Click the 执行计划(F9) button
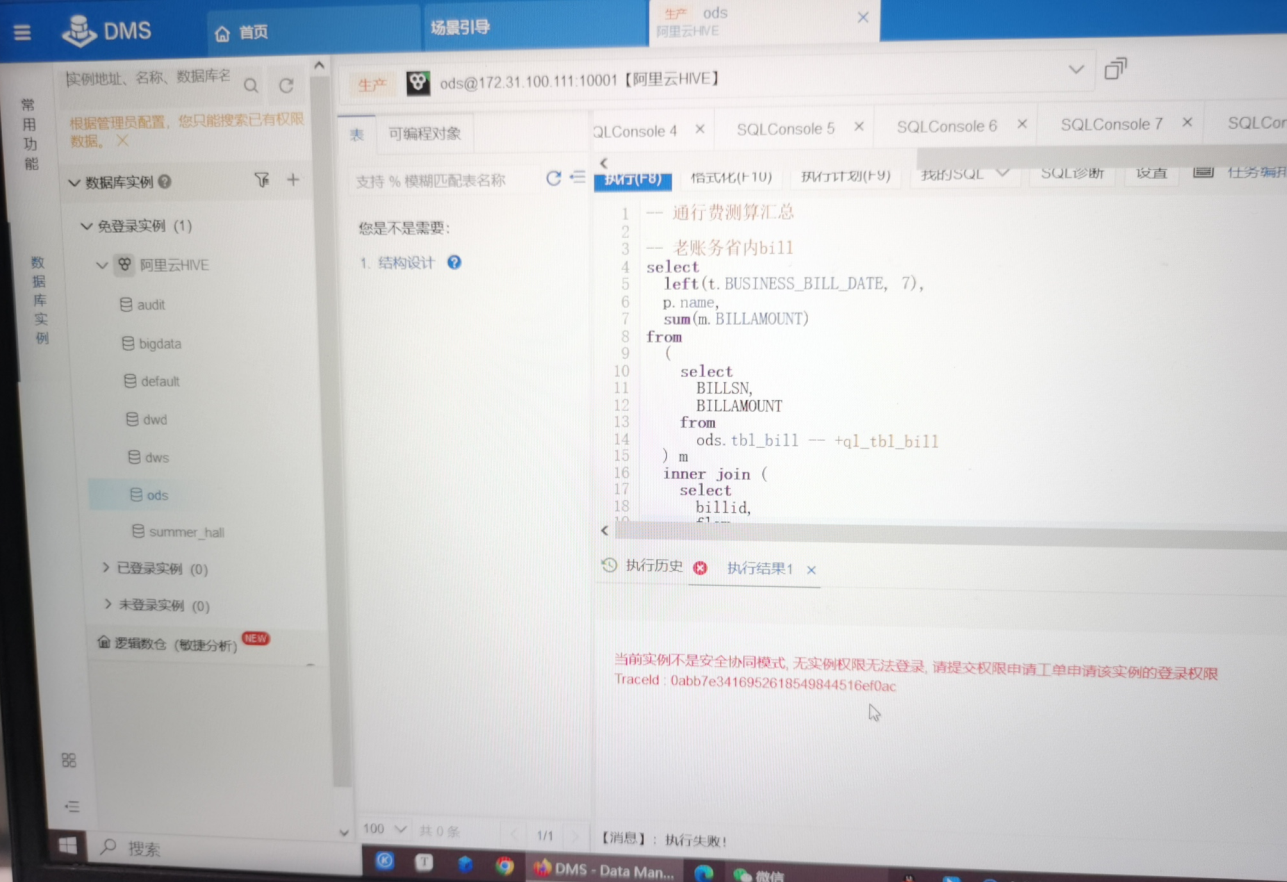This screenshot has height=882, width=1287. 845,175
